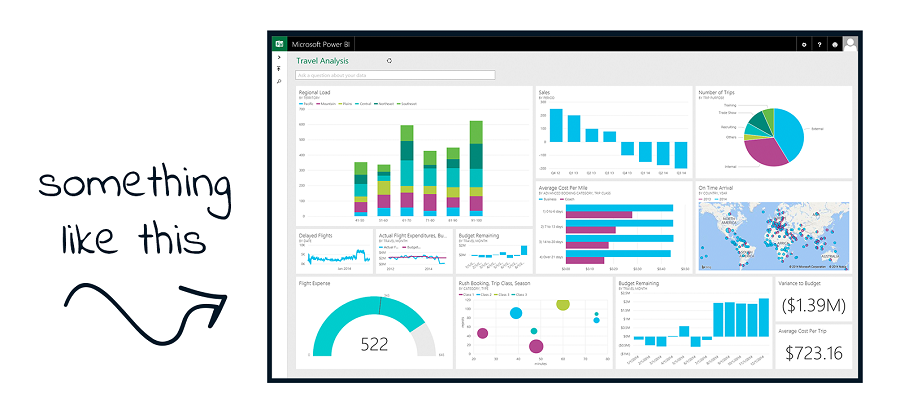Open the help question mark icon
The width and height of the screenshot is (900, 415).
(x=819, y=45)
